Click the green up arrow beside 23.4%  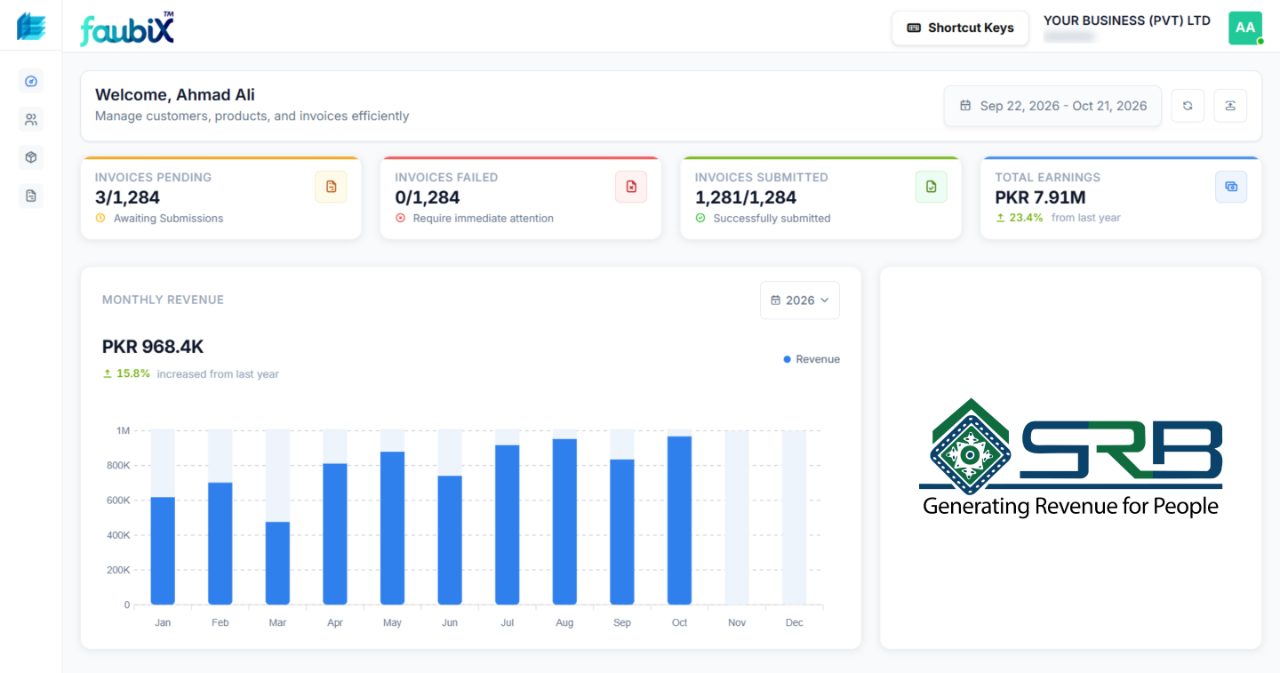point(1000,218)
